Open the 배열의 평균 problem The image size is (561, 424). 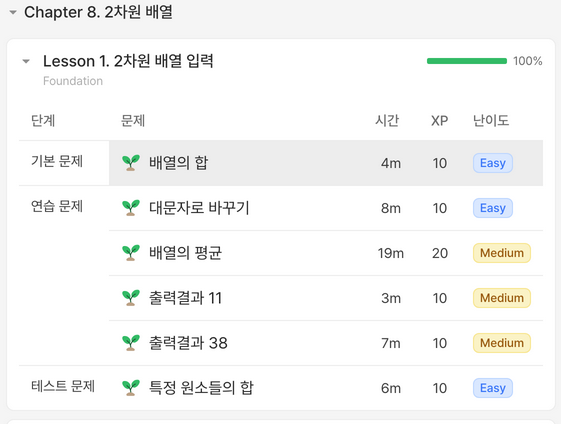(x=185, y=253)
